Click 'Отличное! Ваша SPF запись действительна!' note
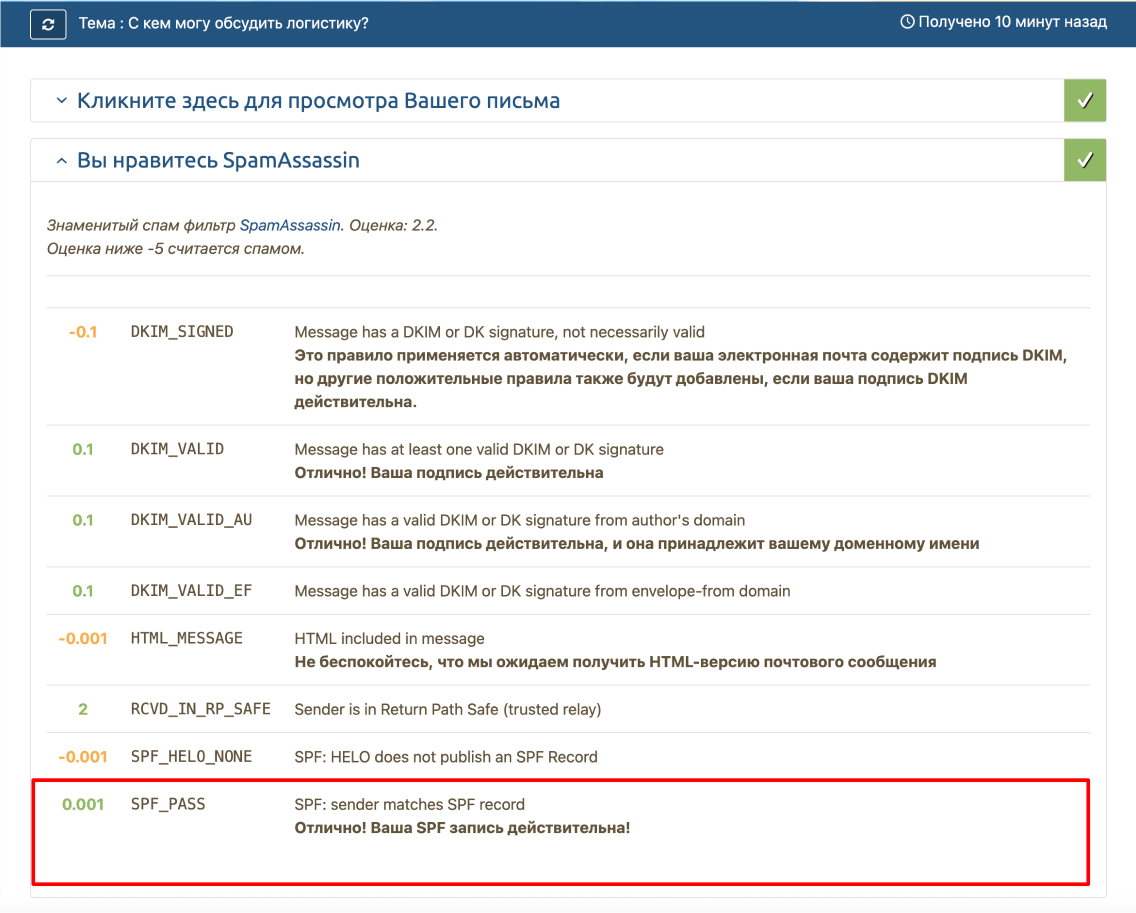 462,827
